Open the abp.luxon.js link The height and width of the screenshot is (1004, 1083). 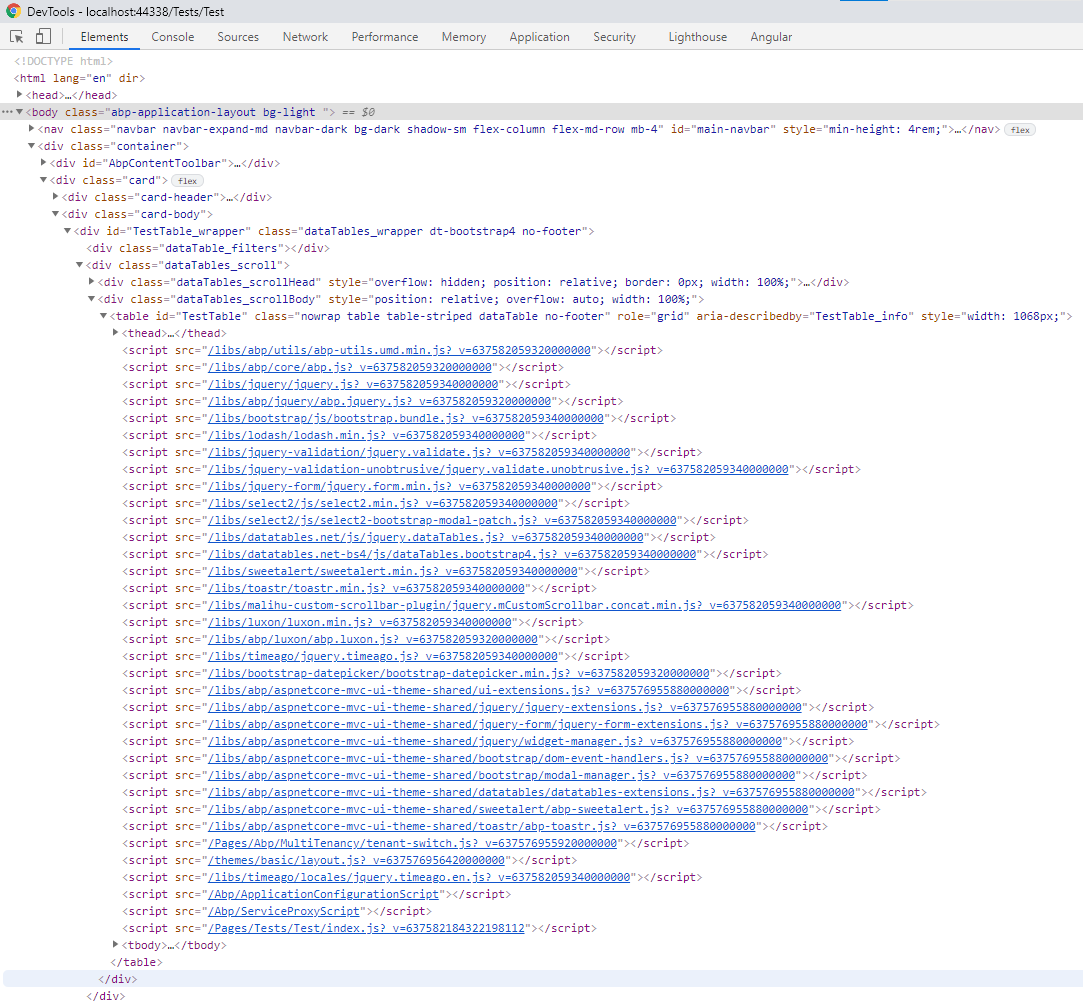click(x=373, y=639)
